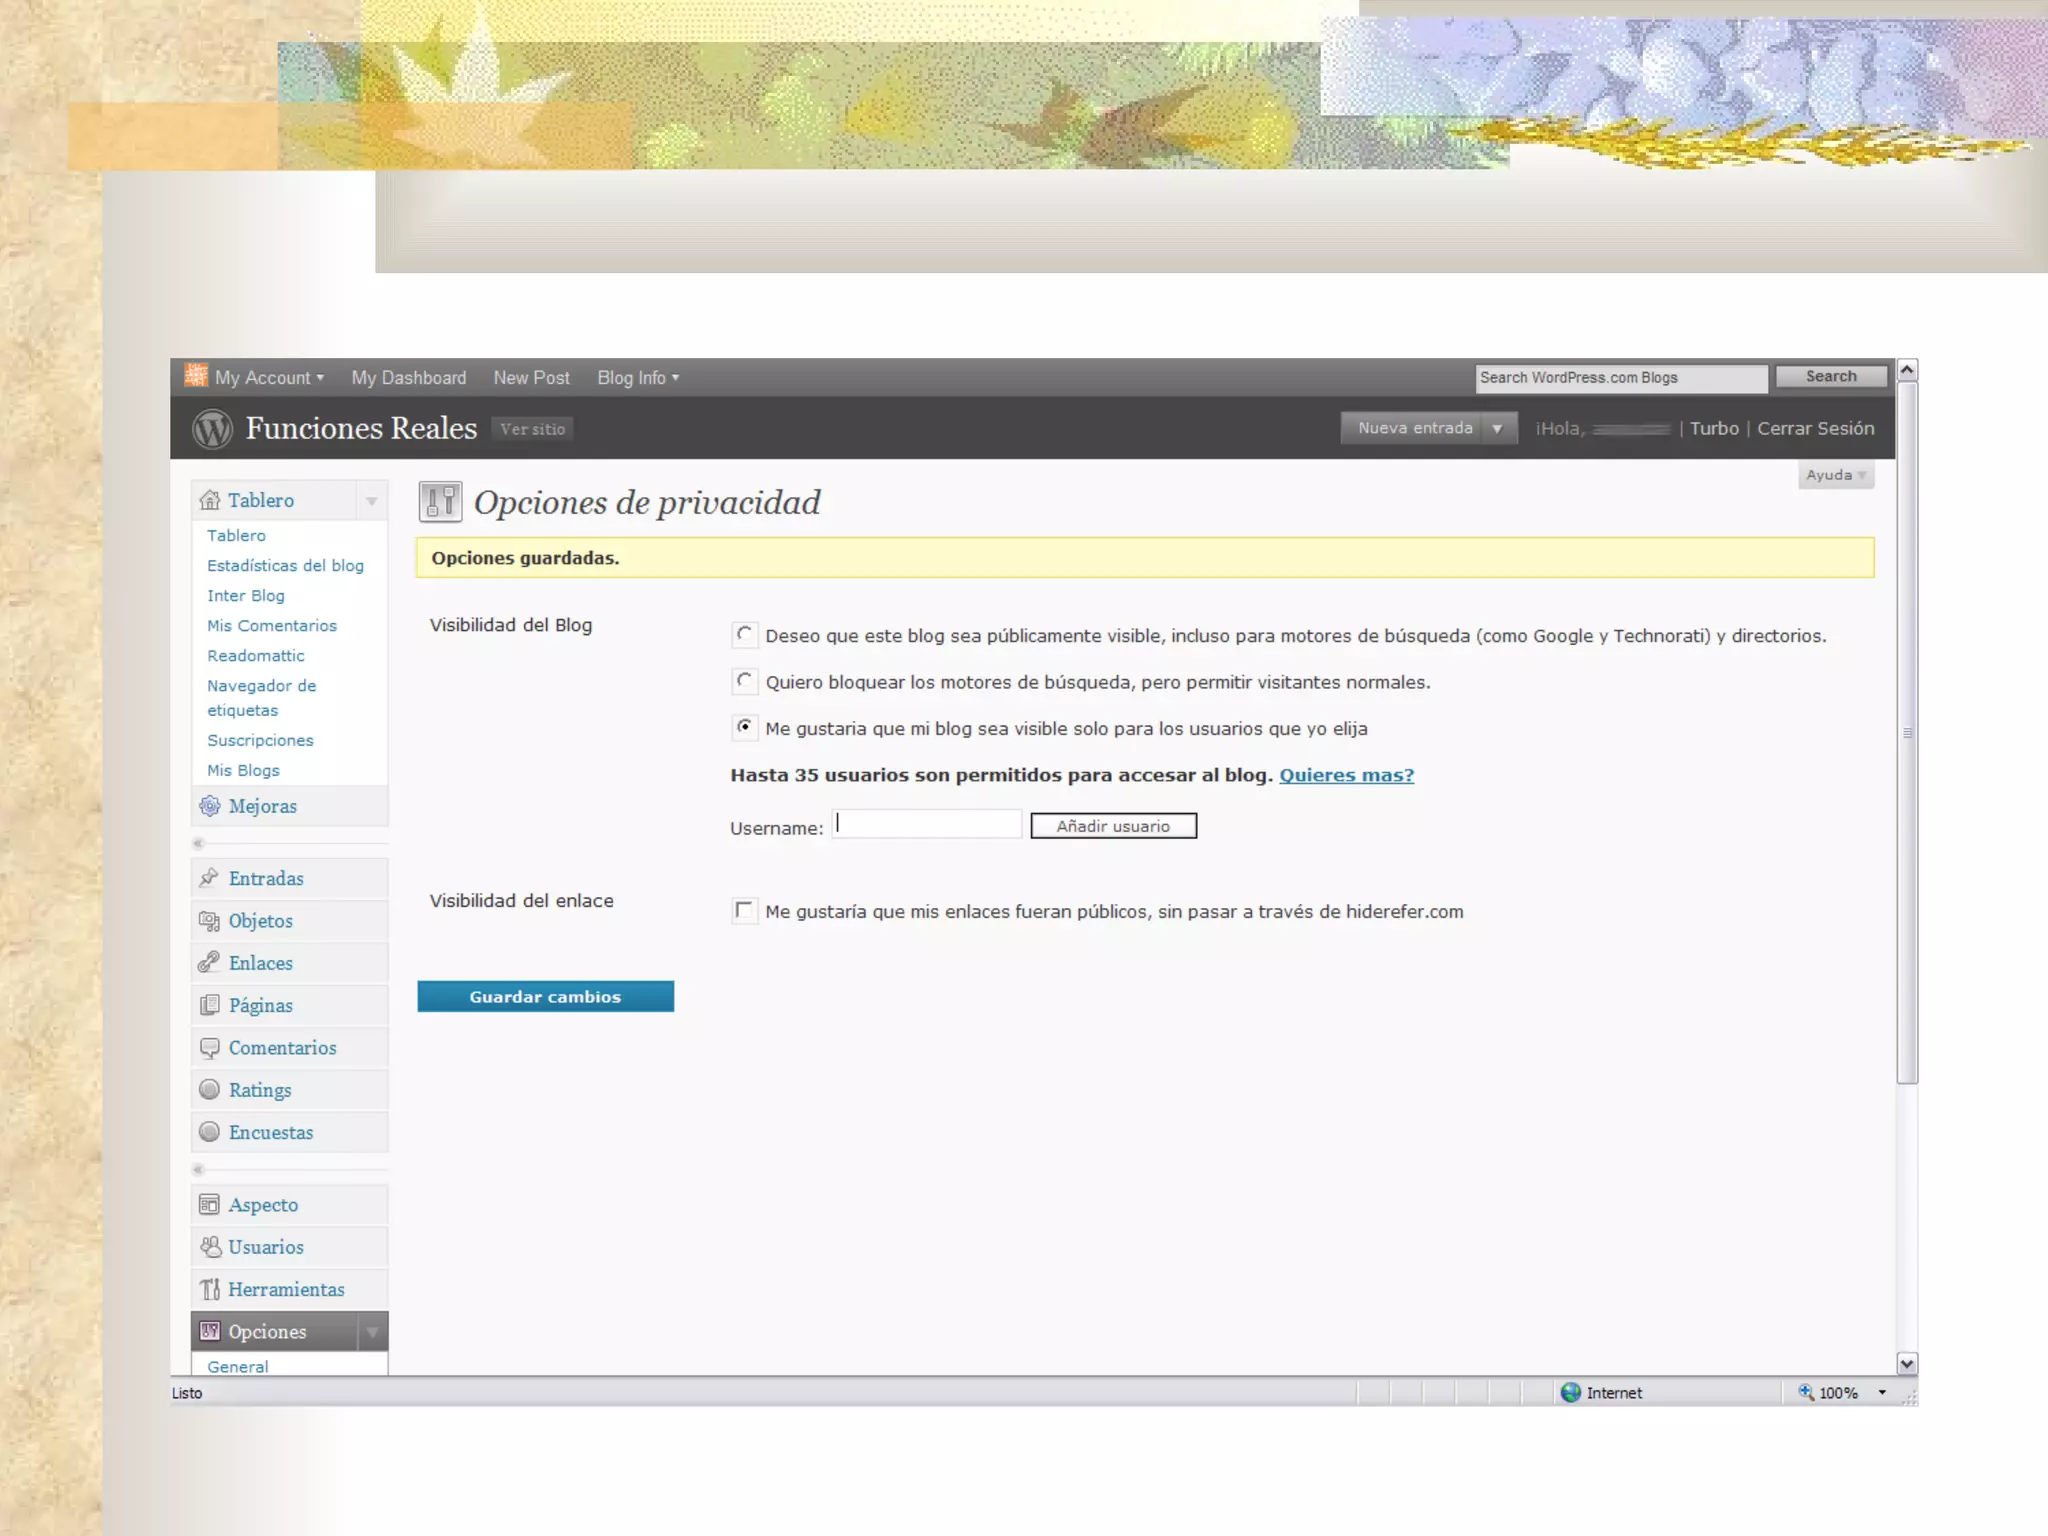Click the Guardar cambios button
2048x1536 pixels.
(x=545, y=996)
